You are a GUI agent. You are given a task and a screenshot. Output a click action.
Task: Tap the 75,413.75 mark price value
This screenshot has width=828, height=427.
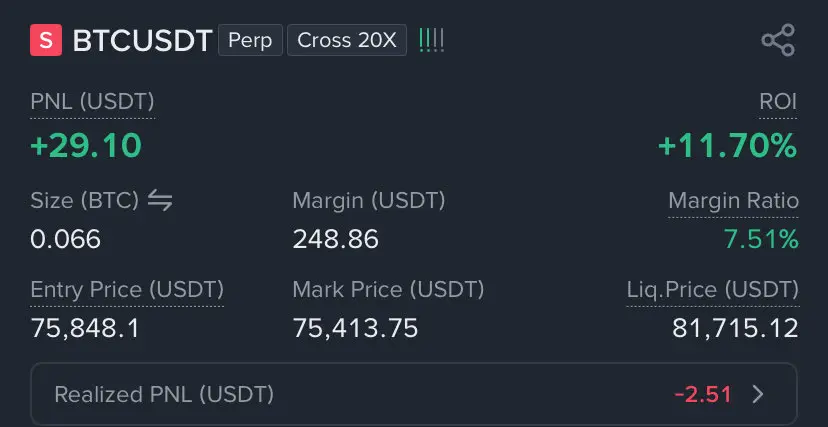click(355, 327)
